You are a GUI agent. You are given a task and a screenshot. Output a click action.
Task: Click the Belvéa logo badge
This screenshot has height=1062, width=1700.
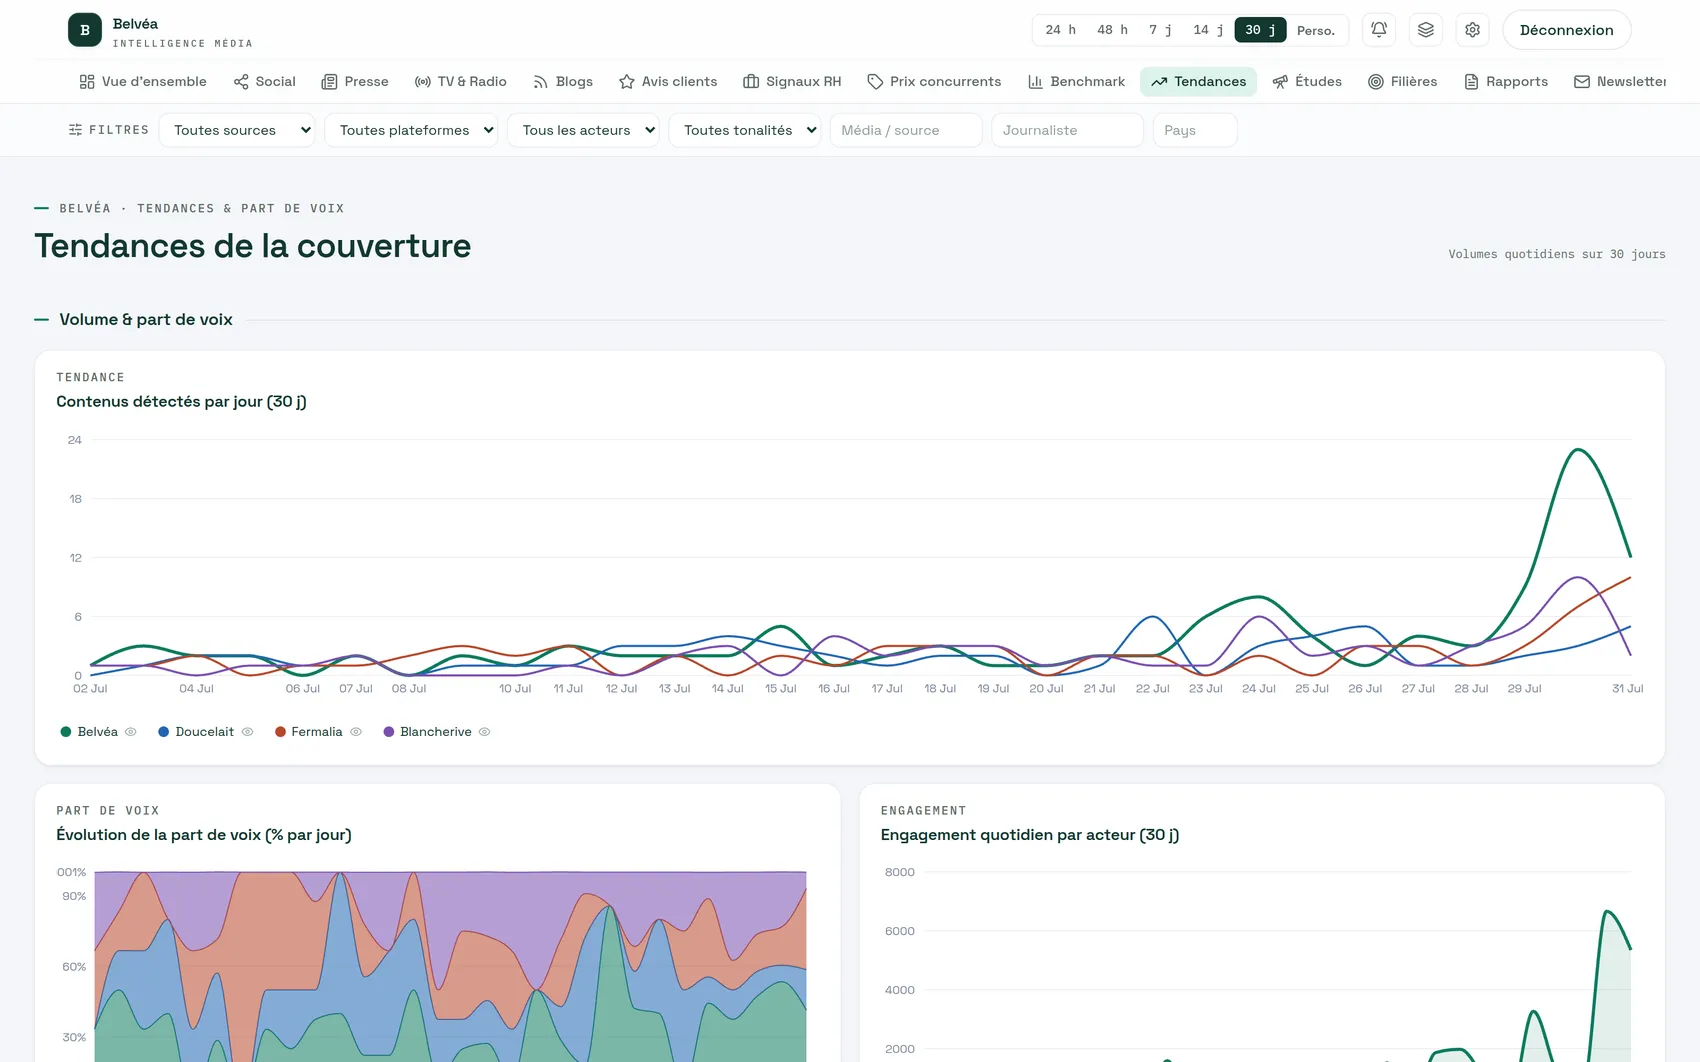tap(85, 30)
